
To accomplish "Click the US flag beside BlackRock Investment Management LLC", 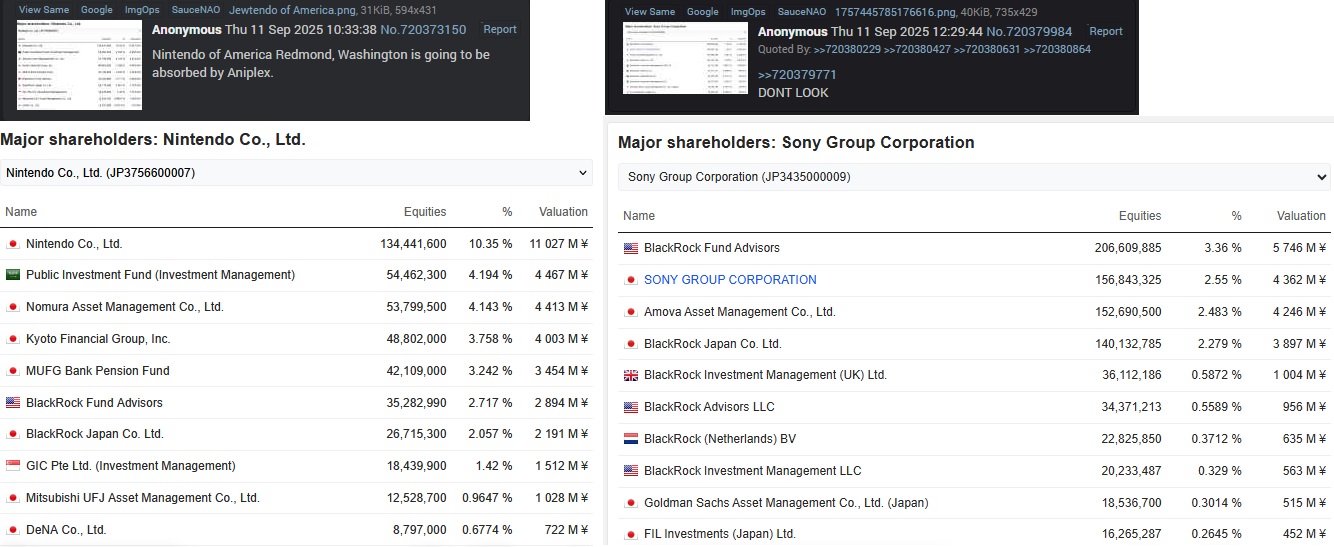I will coord(630,471).
